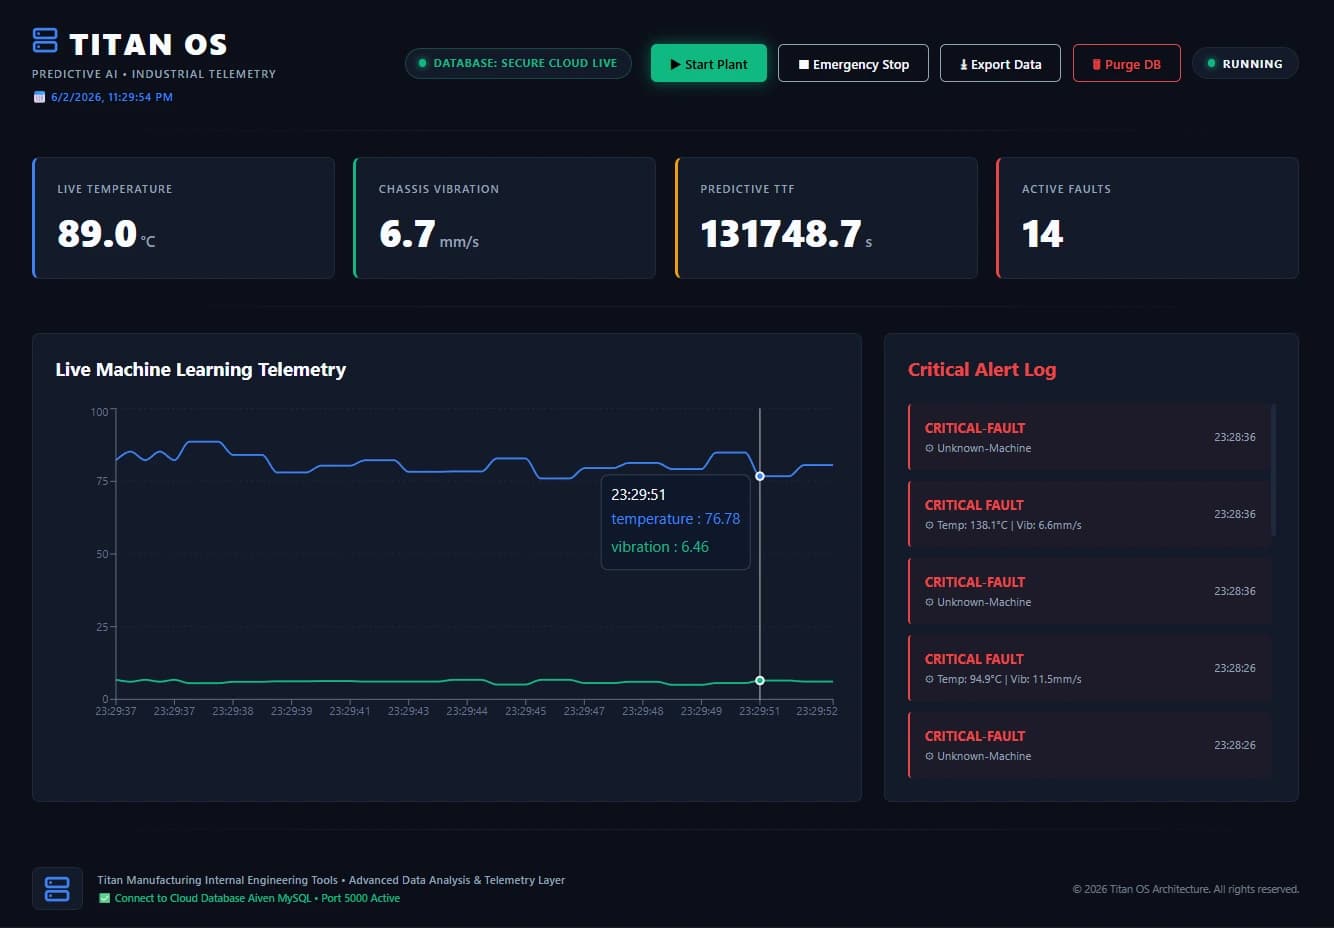Screen dimensions: 1334x928
Task: Click the 100 label on the chart y-axis
Action: click(99, 412)
